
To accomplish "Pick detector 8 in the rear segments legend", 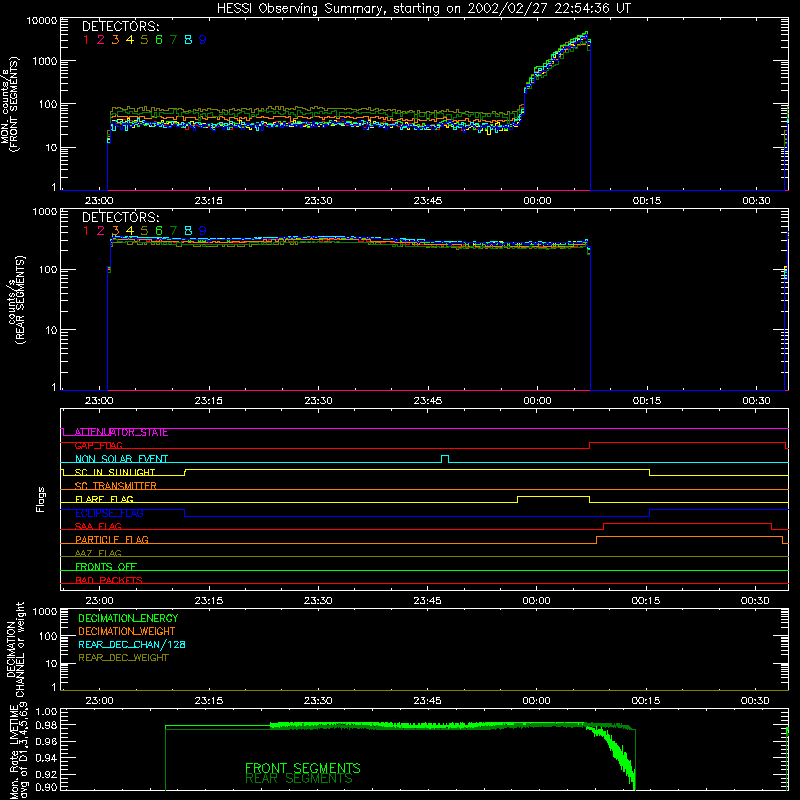I will 188,231.
